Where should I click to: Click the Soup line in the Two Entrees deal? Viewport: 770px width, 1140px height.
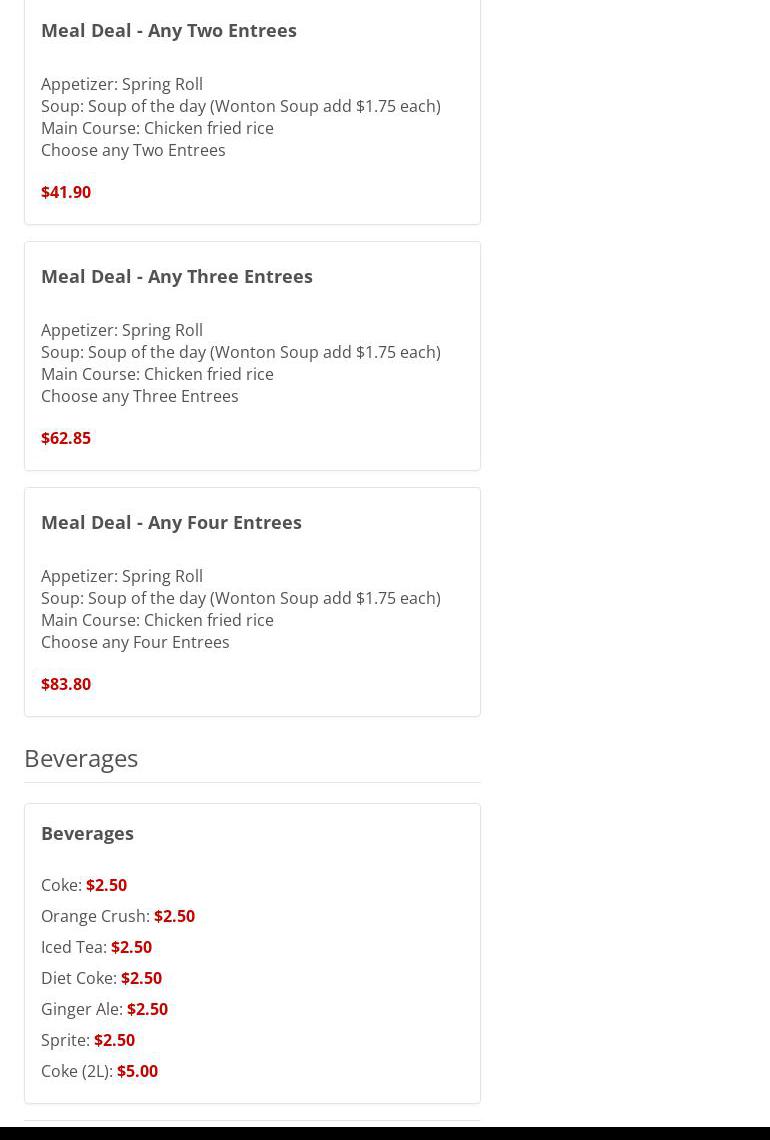click(x=240, y=106)
